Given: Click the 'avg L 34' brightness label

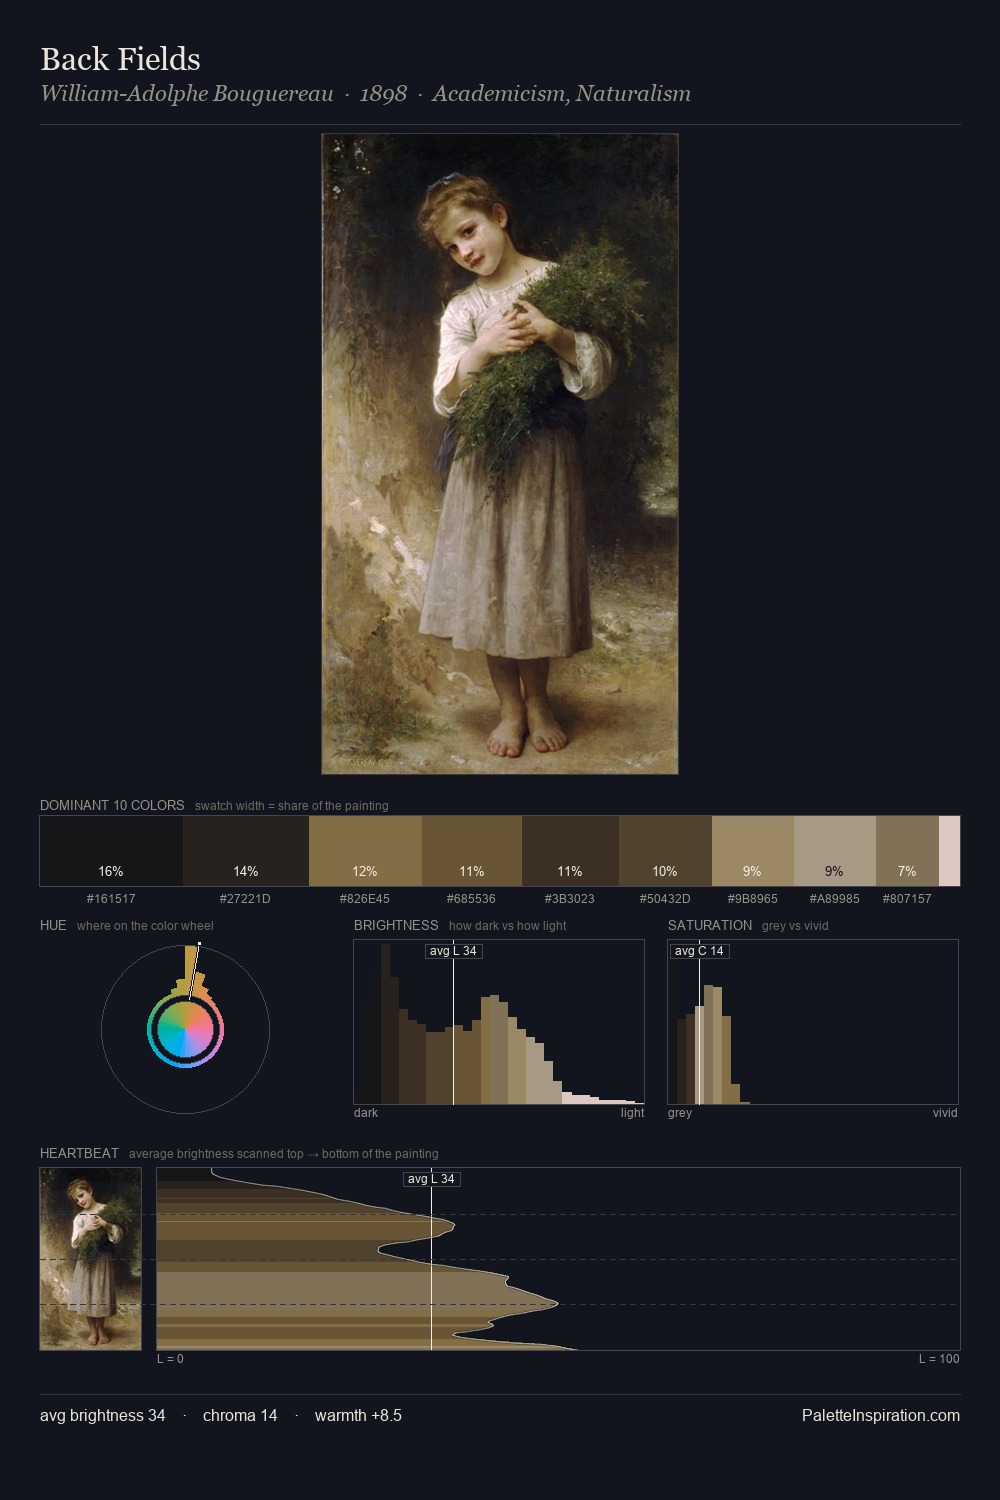Looking at the screenshot, I should coord(453,951).
